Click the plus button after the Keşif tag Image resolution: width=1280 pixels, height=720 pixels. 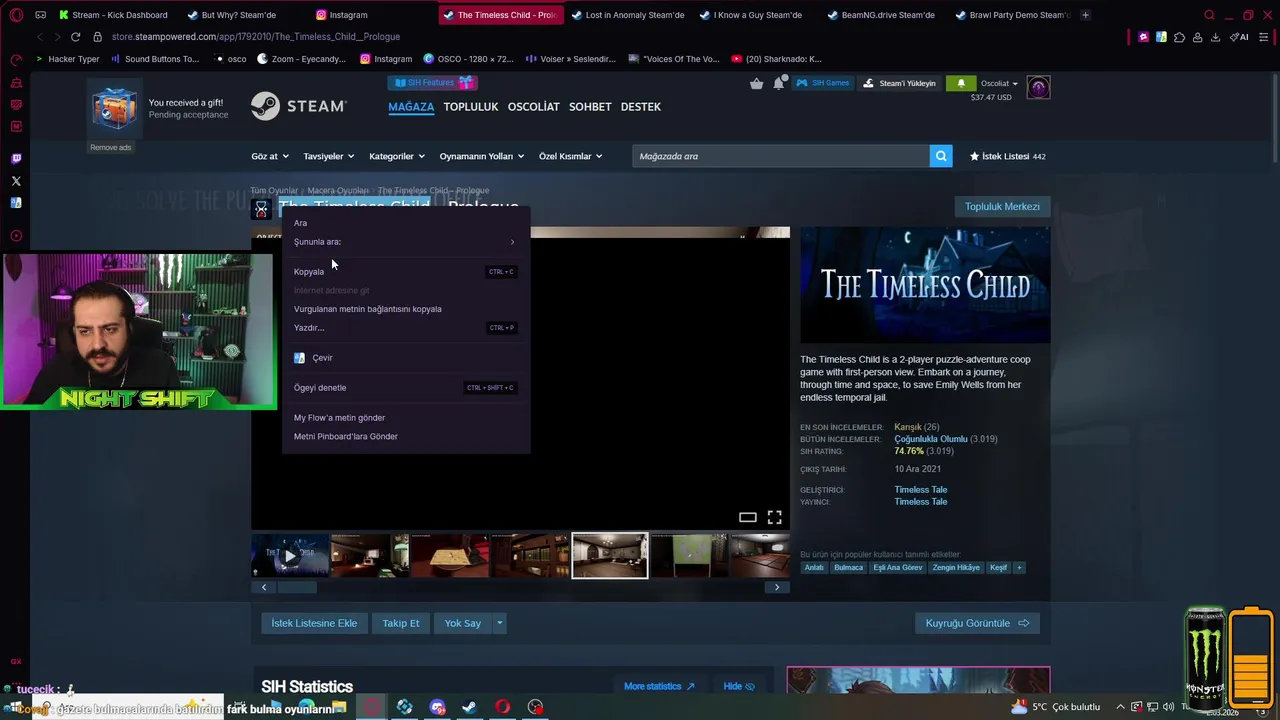1019,567
